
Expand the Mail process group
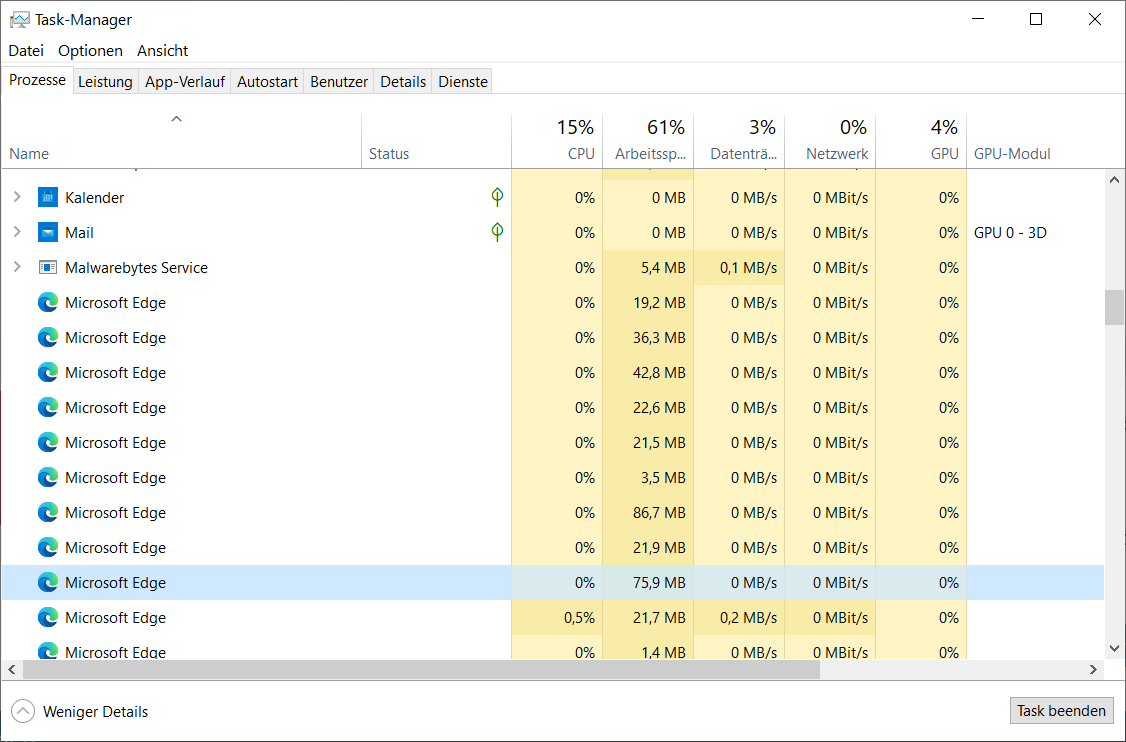point(17,231)
